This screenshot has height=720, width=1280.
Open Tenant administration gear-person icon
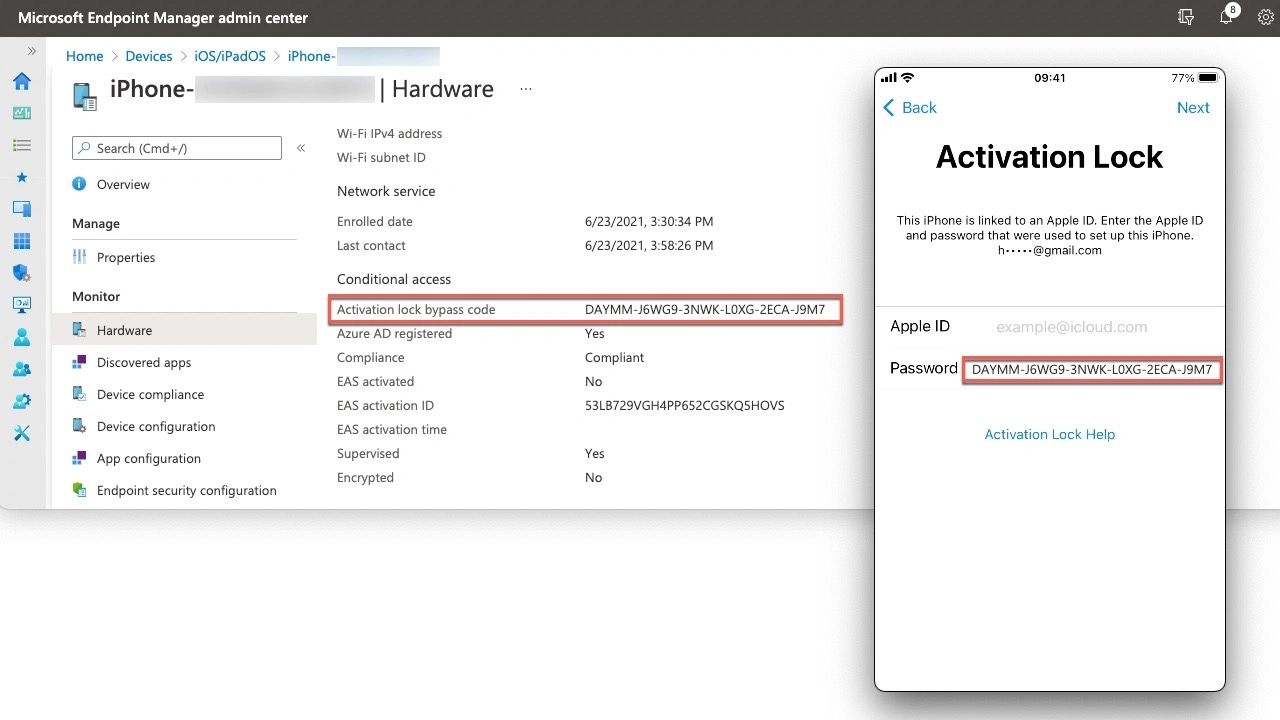[21, 401]
